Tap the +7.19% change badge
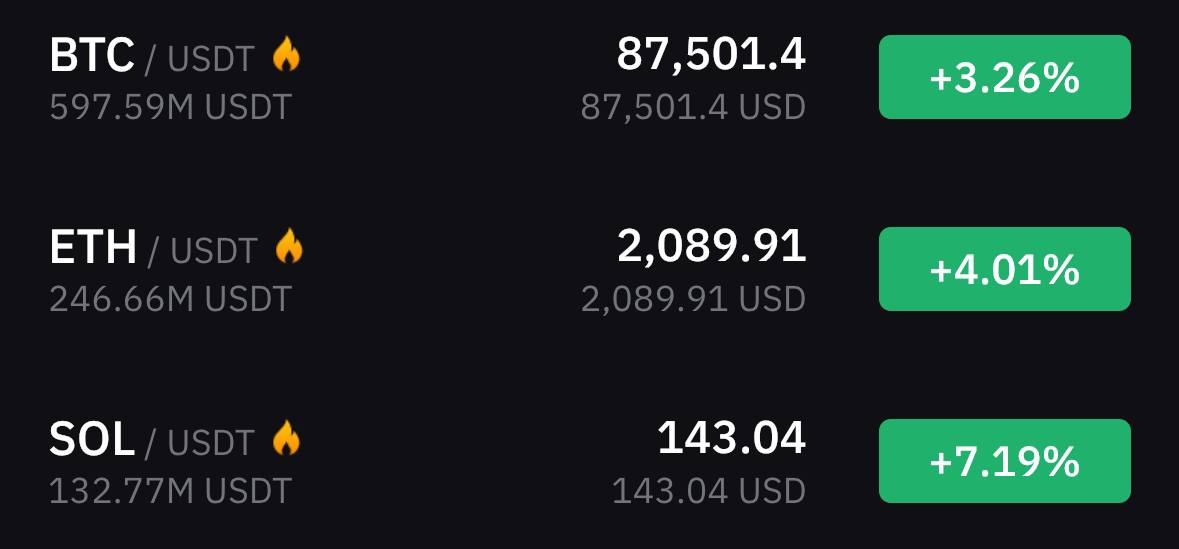 pos(1005,461)
